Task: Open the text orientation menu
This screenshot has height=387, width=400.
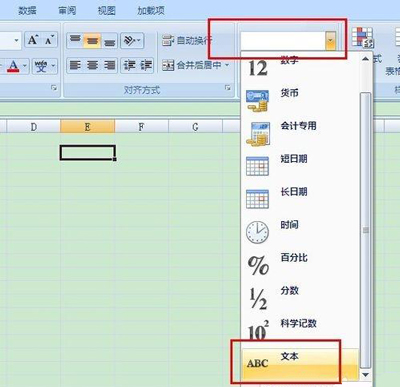Action: [132, 41]
